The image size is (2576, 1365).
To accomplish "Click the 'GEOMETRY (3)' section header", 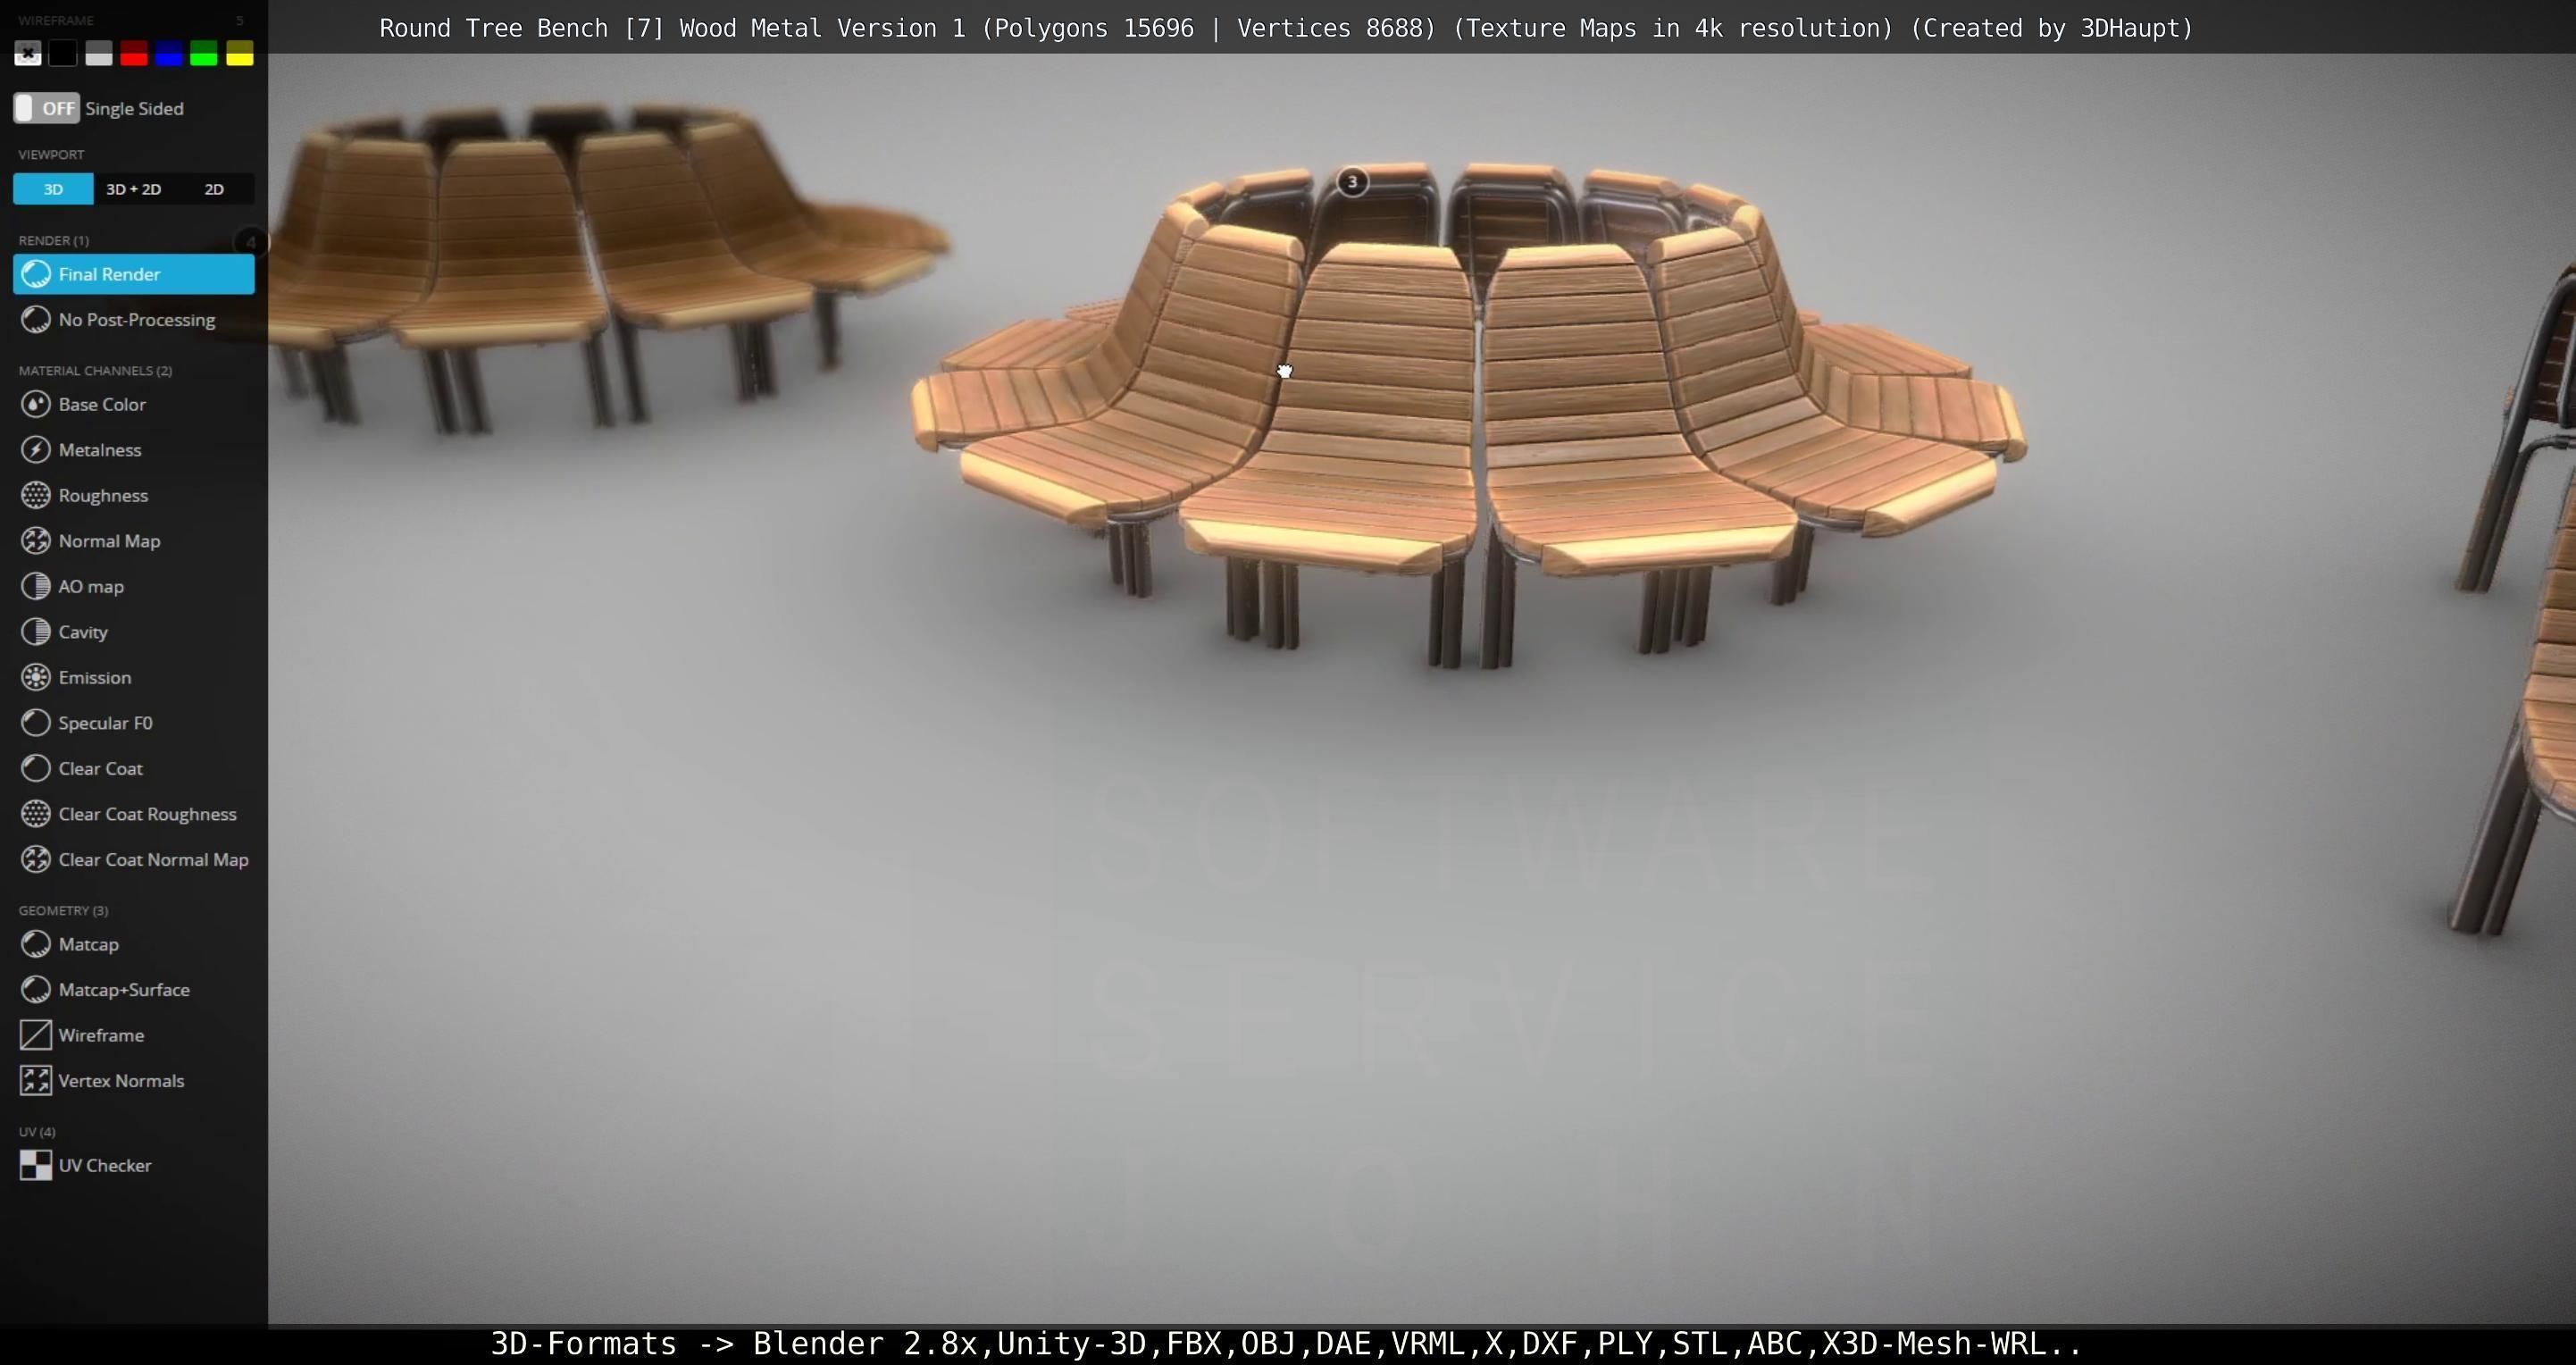I will click(63, 910).
